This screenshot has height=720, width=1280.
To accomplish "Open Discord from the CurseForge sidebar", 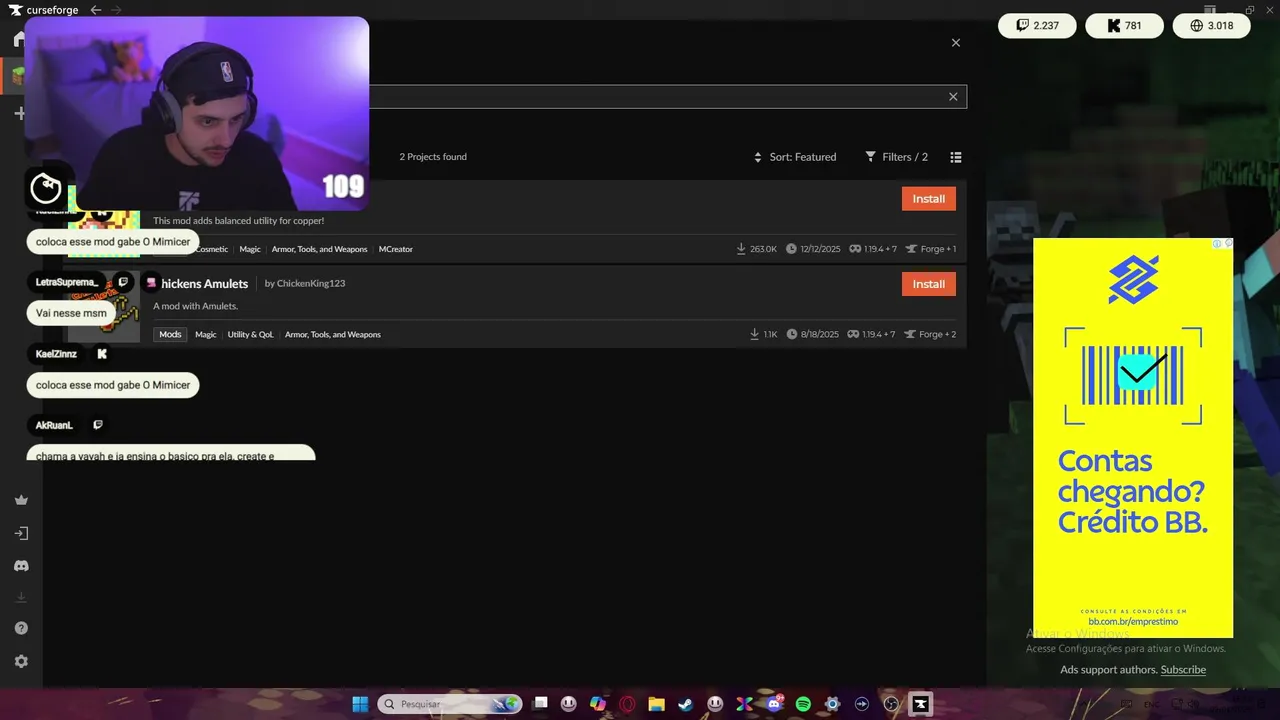I will point(21,566).
